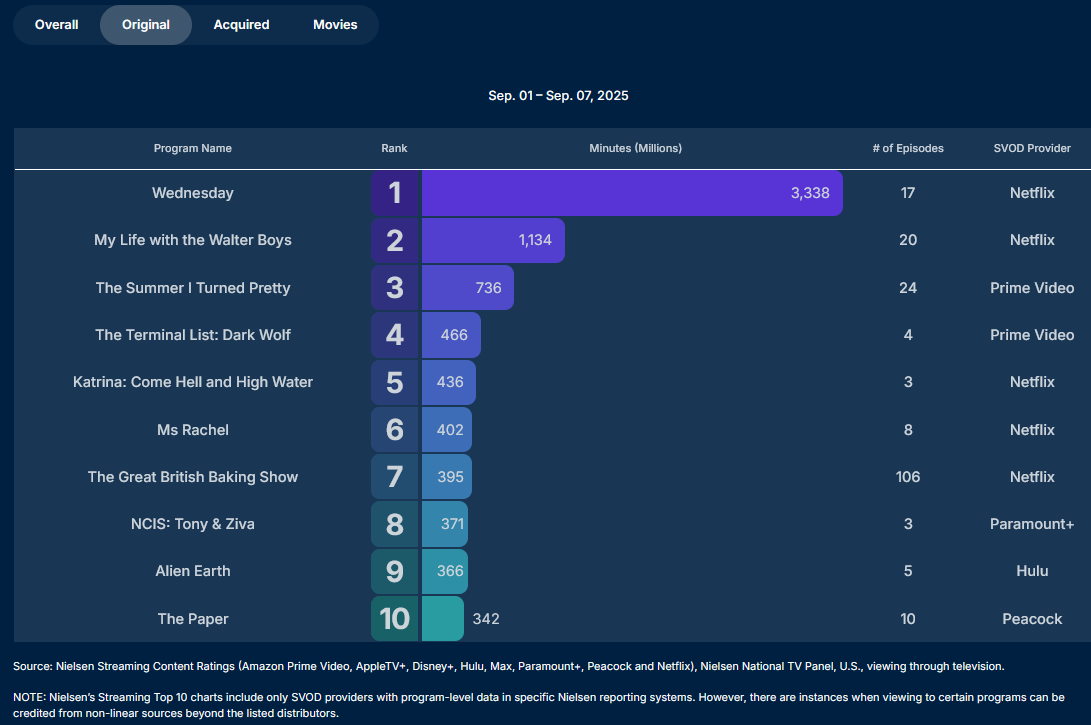Viewport: 1091px width, 725px height.
Task: Click the Sep. 01 – Sep. 07, 2025 date range
Action: (558, 96)
